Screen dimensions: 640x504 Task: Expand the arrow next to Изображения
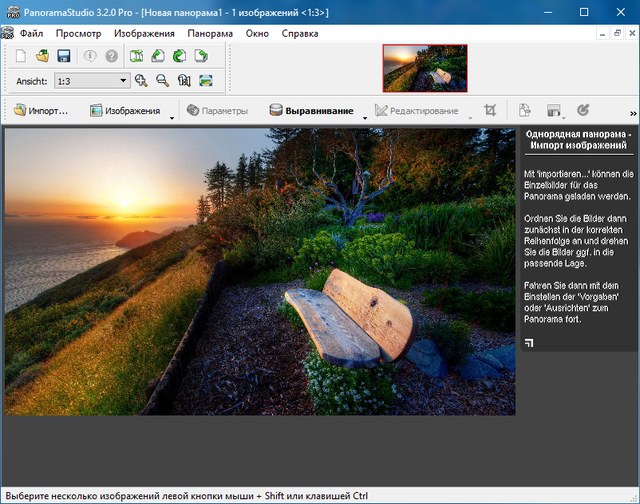pyautogui.click(x=172, y=117)
